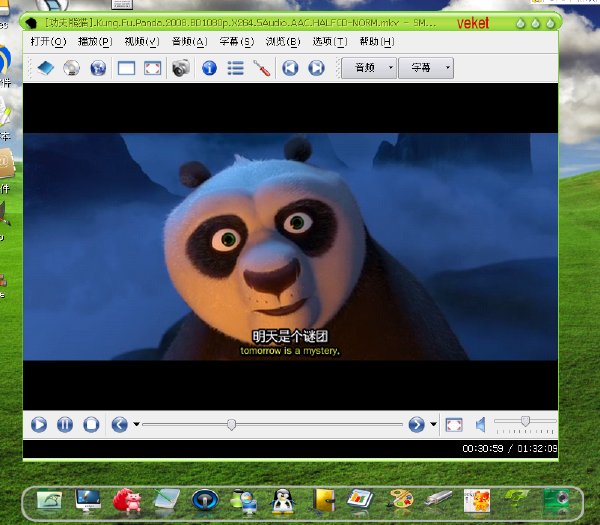Open the 浏览(B) menu

[x=283, y=41]
